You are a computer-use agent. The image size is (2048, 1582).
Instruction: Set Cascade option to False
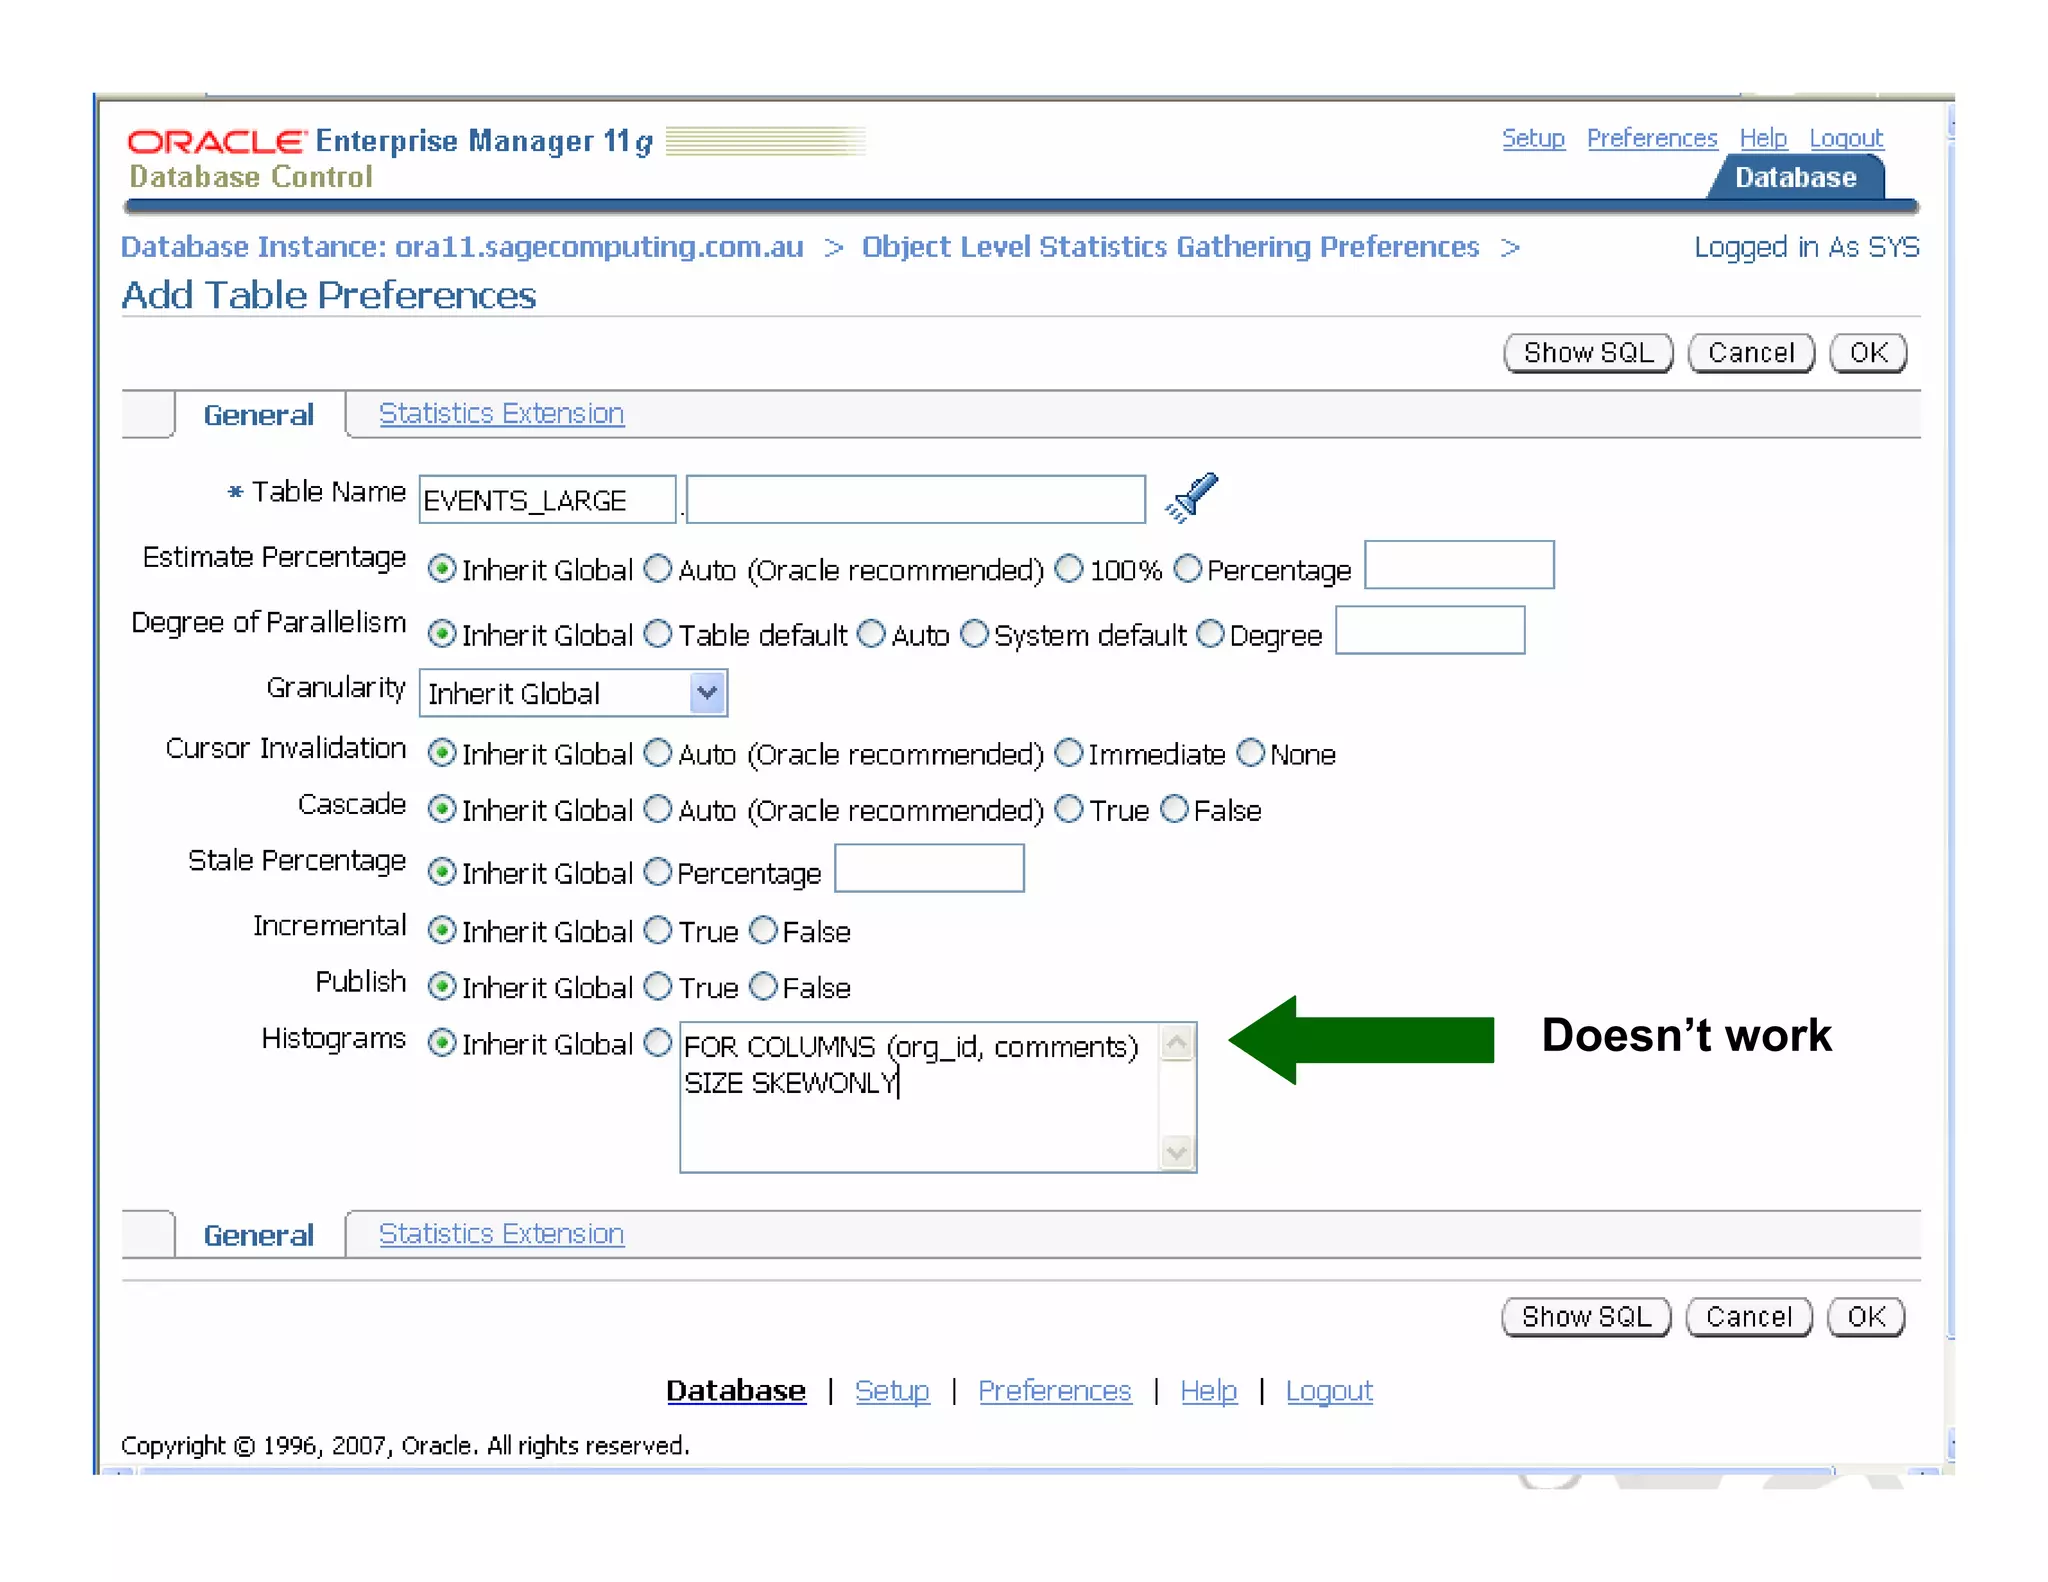1175,809
